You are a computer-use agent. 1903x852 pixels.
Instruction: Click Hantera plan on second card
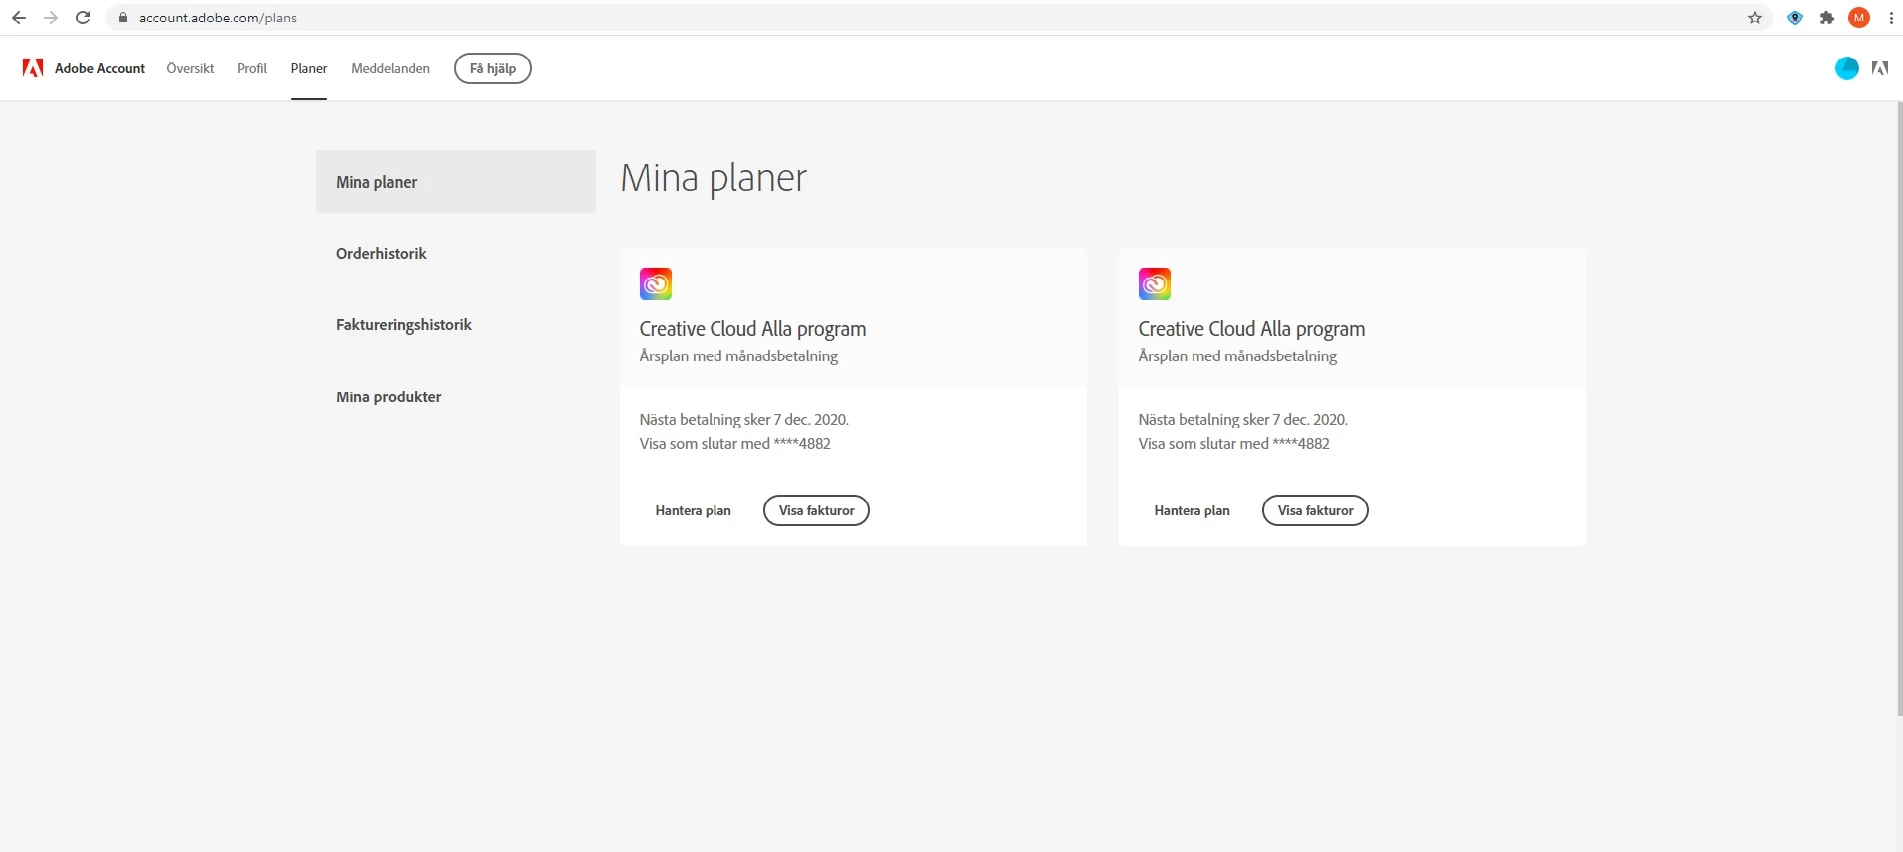tap(1192, 510)
